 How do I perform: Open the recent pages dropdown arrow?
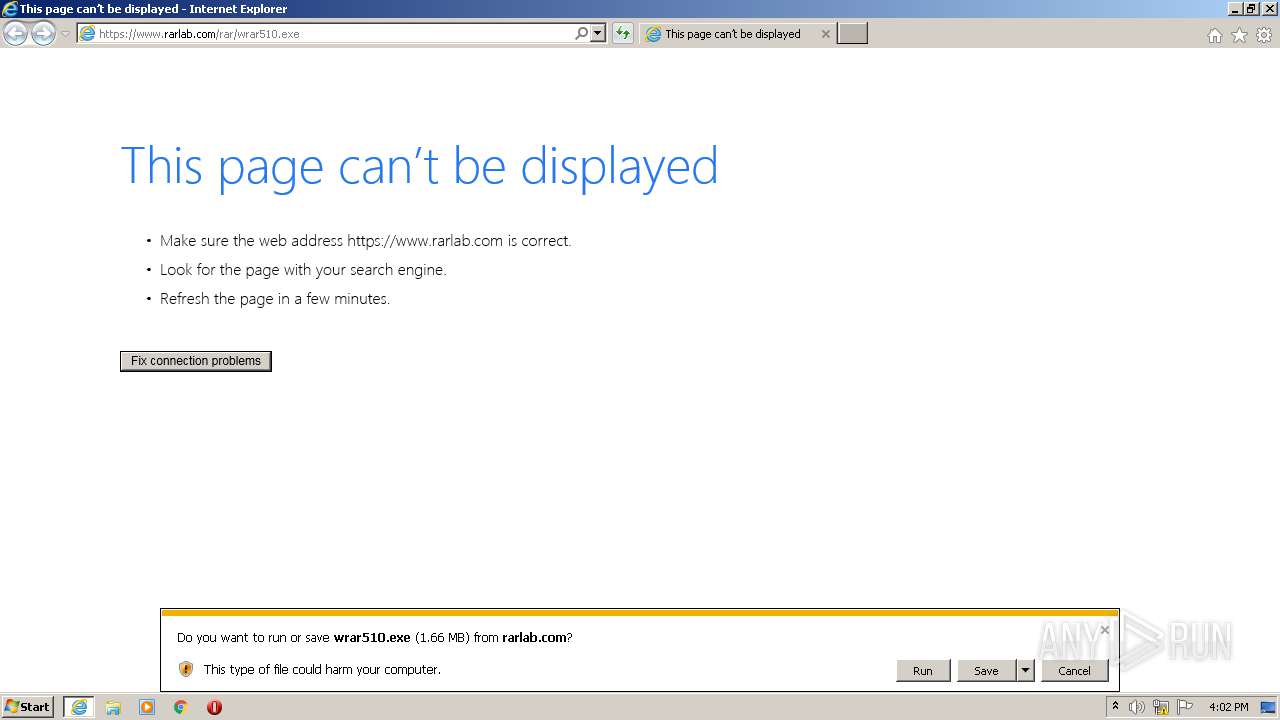coord(65,34)
